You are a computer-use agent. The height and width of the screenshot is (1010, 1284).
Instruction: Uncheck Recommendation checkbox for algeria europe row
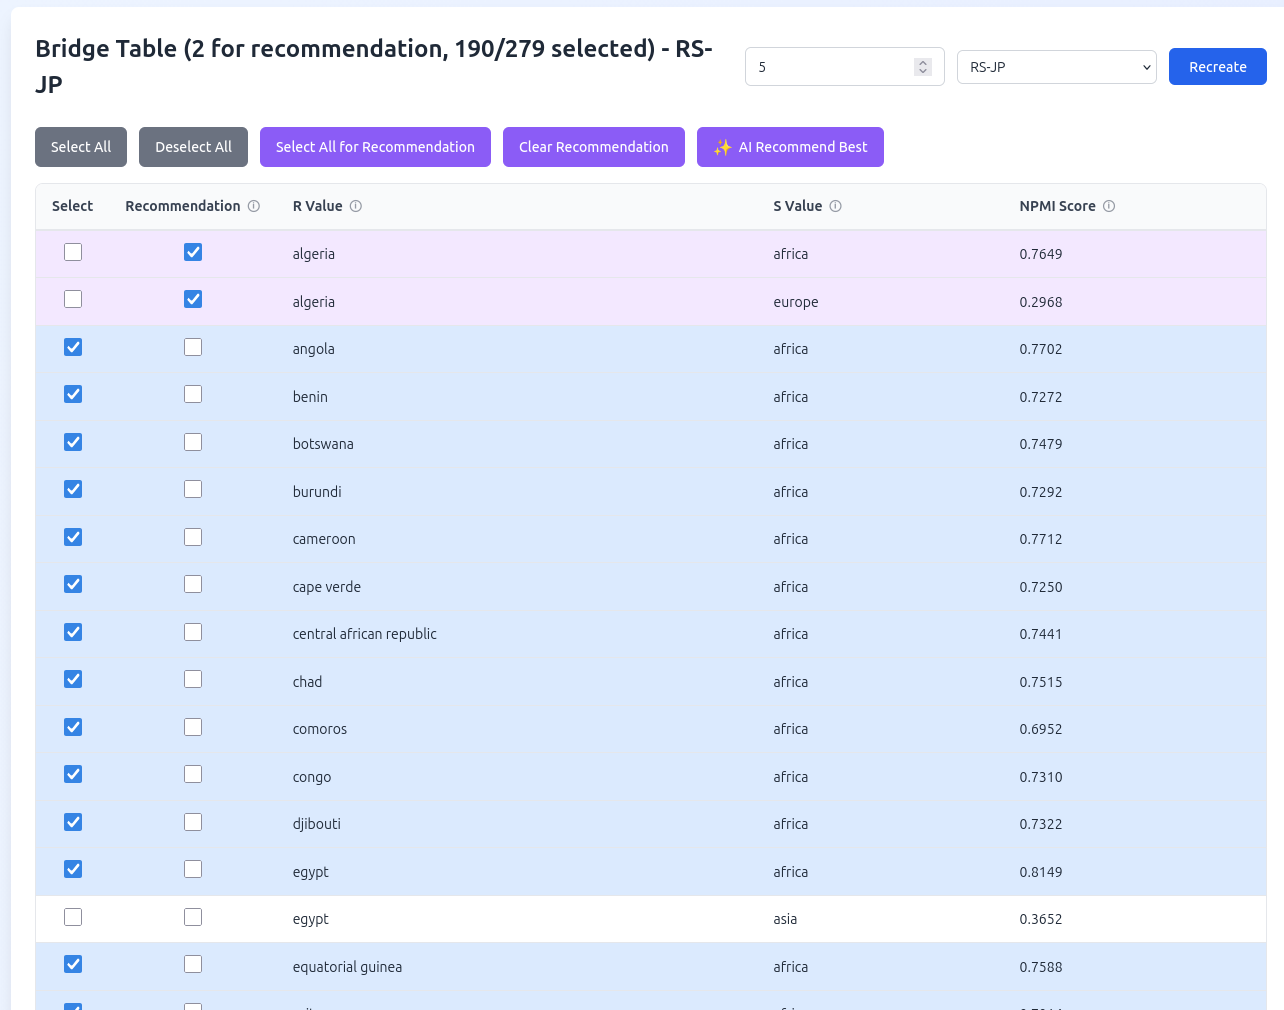193,299
